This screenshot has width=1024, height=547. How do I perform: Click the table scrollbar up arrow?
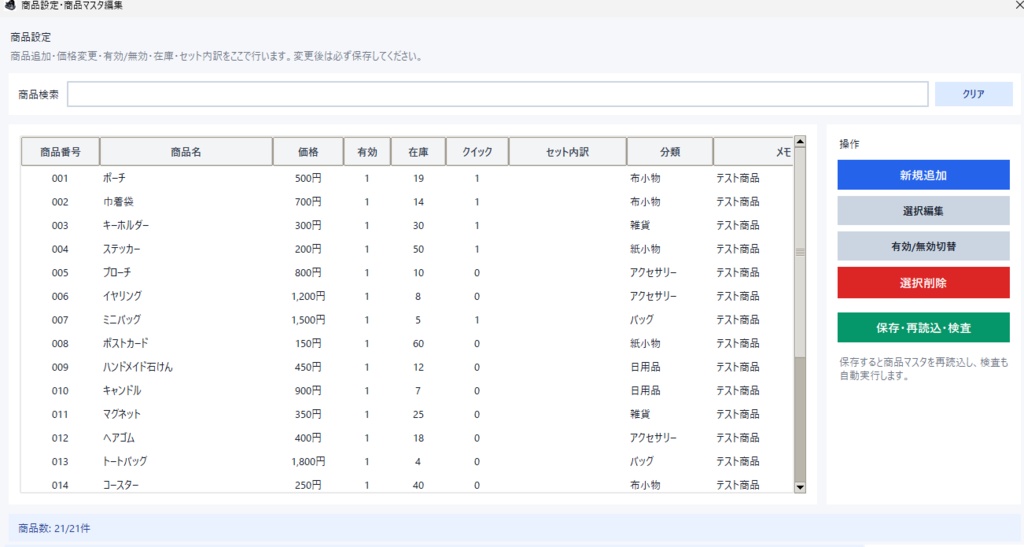(799, 142)
